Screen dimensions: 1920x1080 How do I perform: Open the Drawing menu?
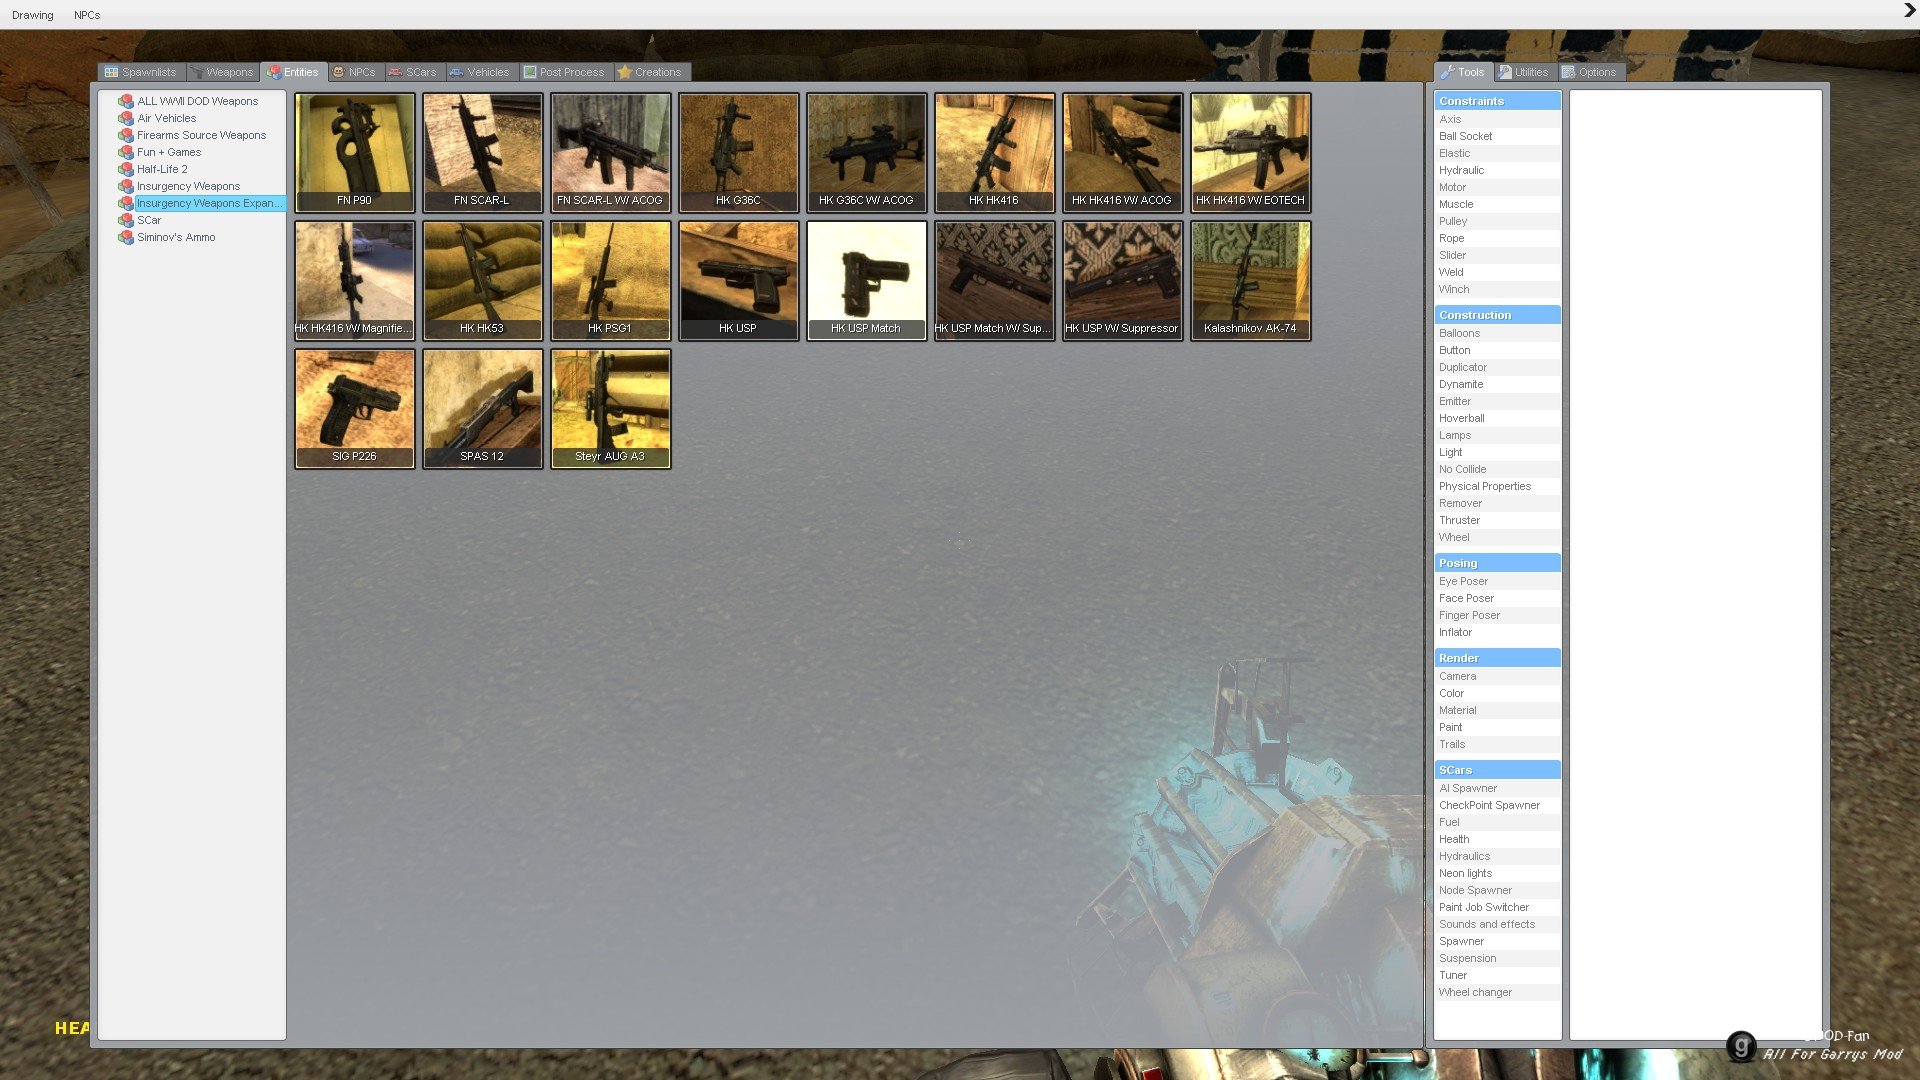click(x=33, y=15)
